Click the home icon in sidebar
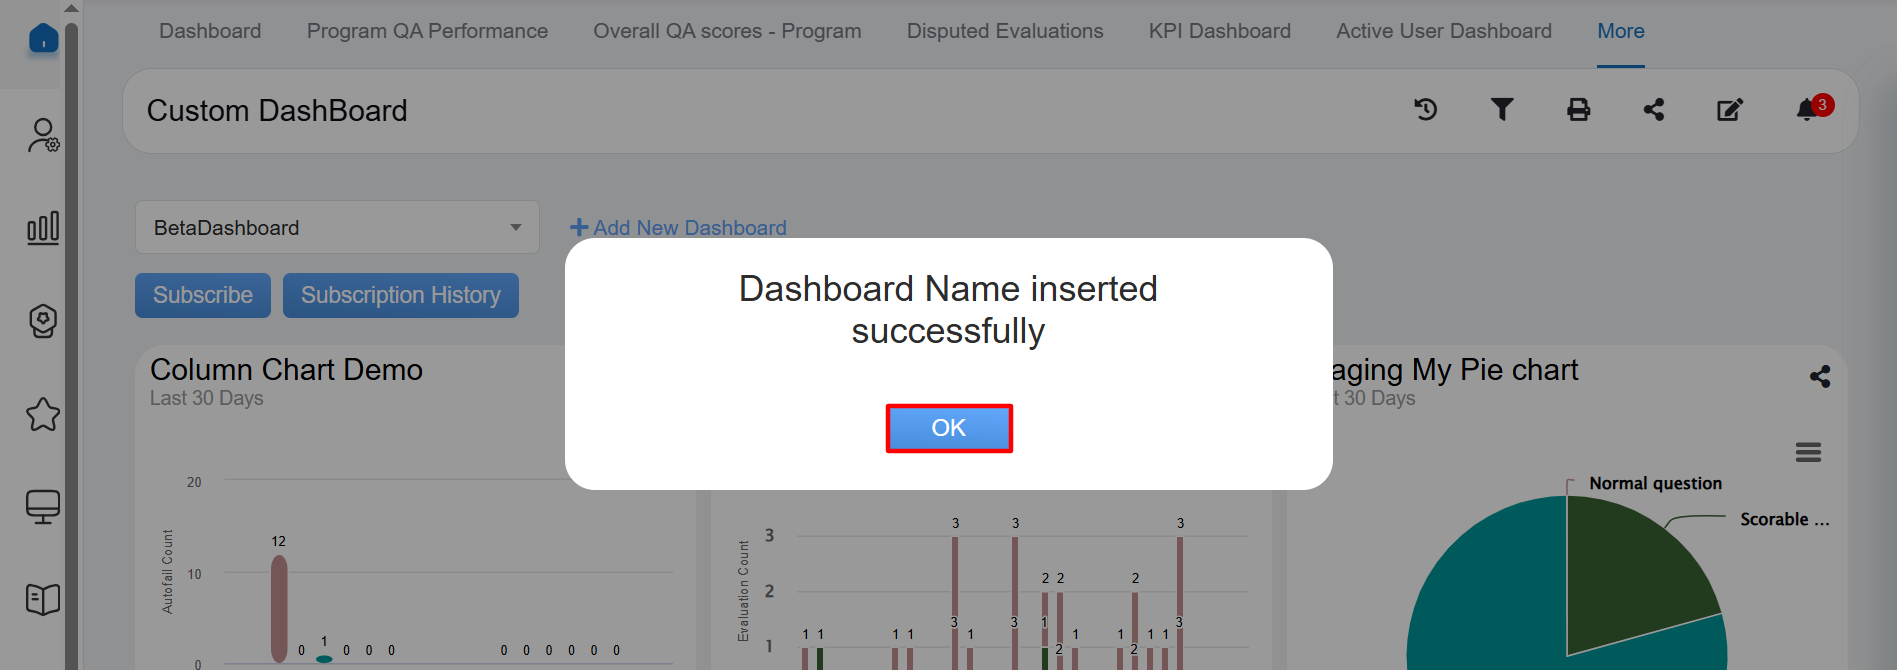 click(x=43, y=39)
